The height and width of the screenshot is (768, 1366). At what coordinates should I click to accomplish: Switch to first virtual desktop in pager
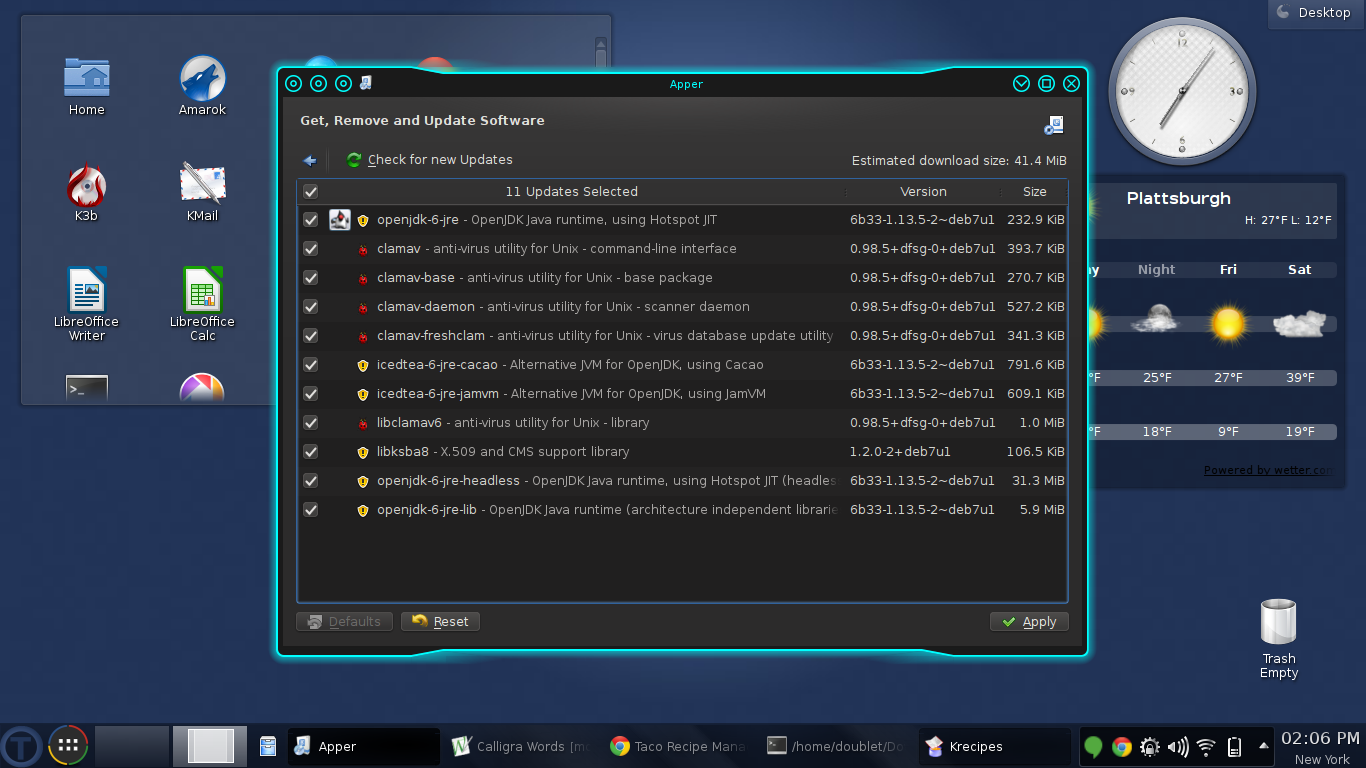[x=132, y=746]
